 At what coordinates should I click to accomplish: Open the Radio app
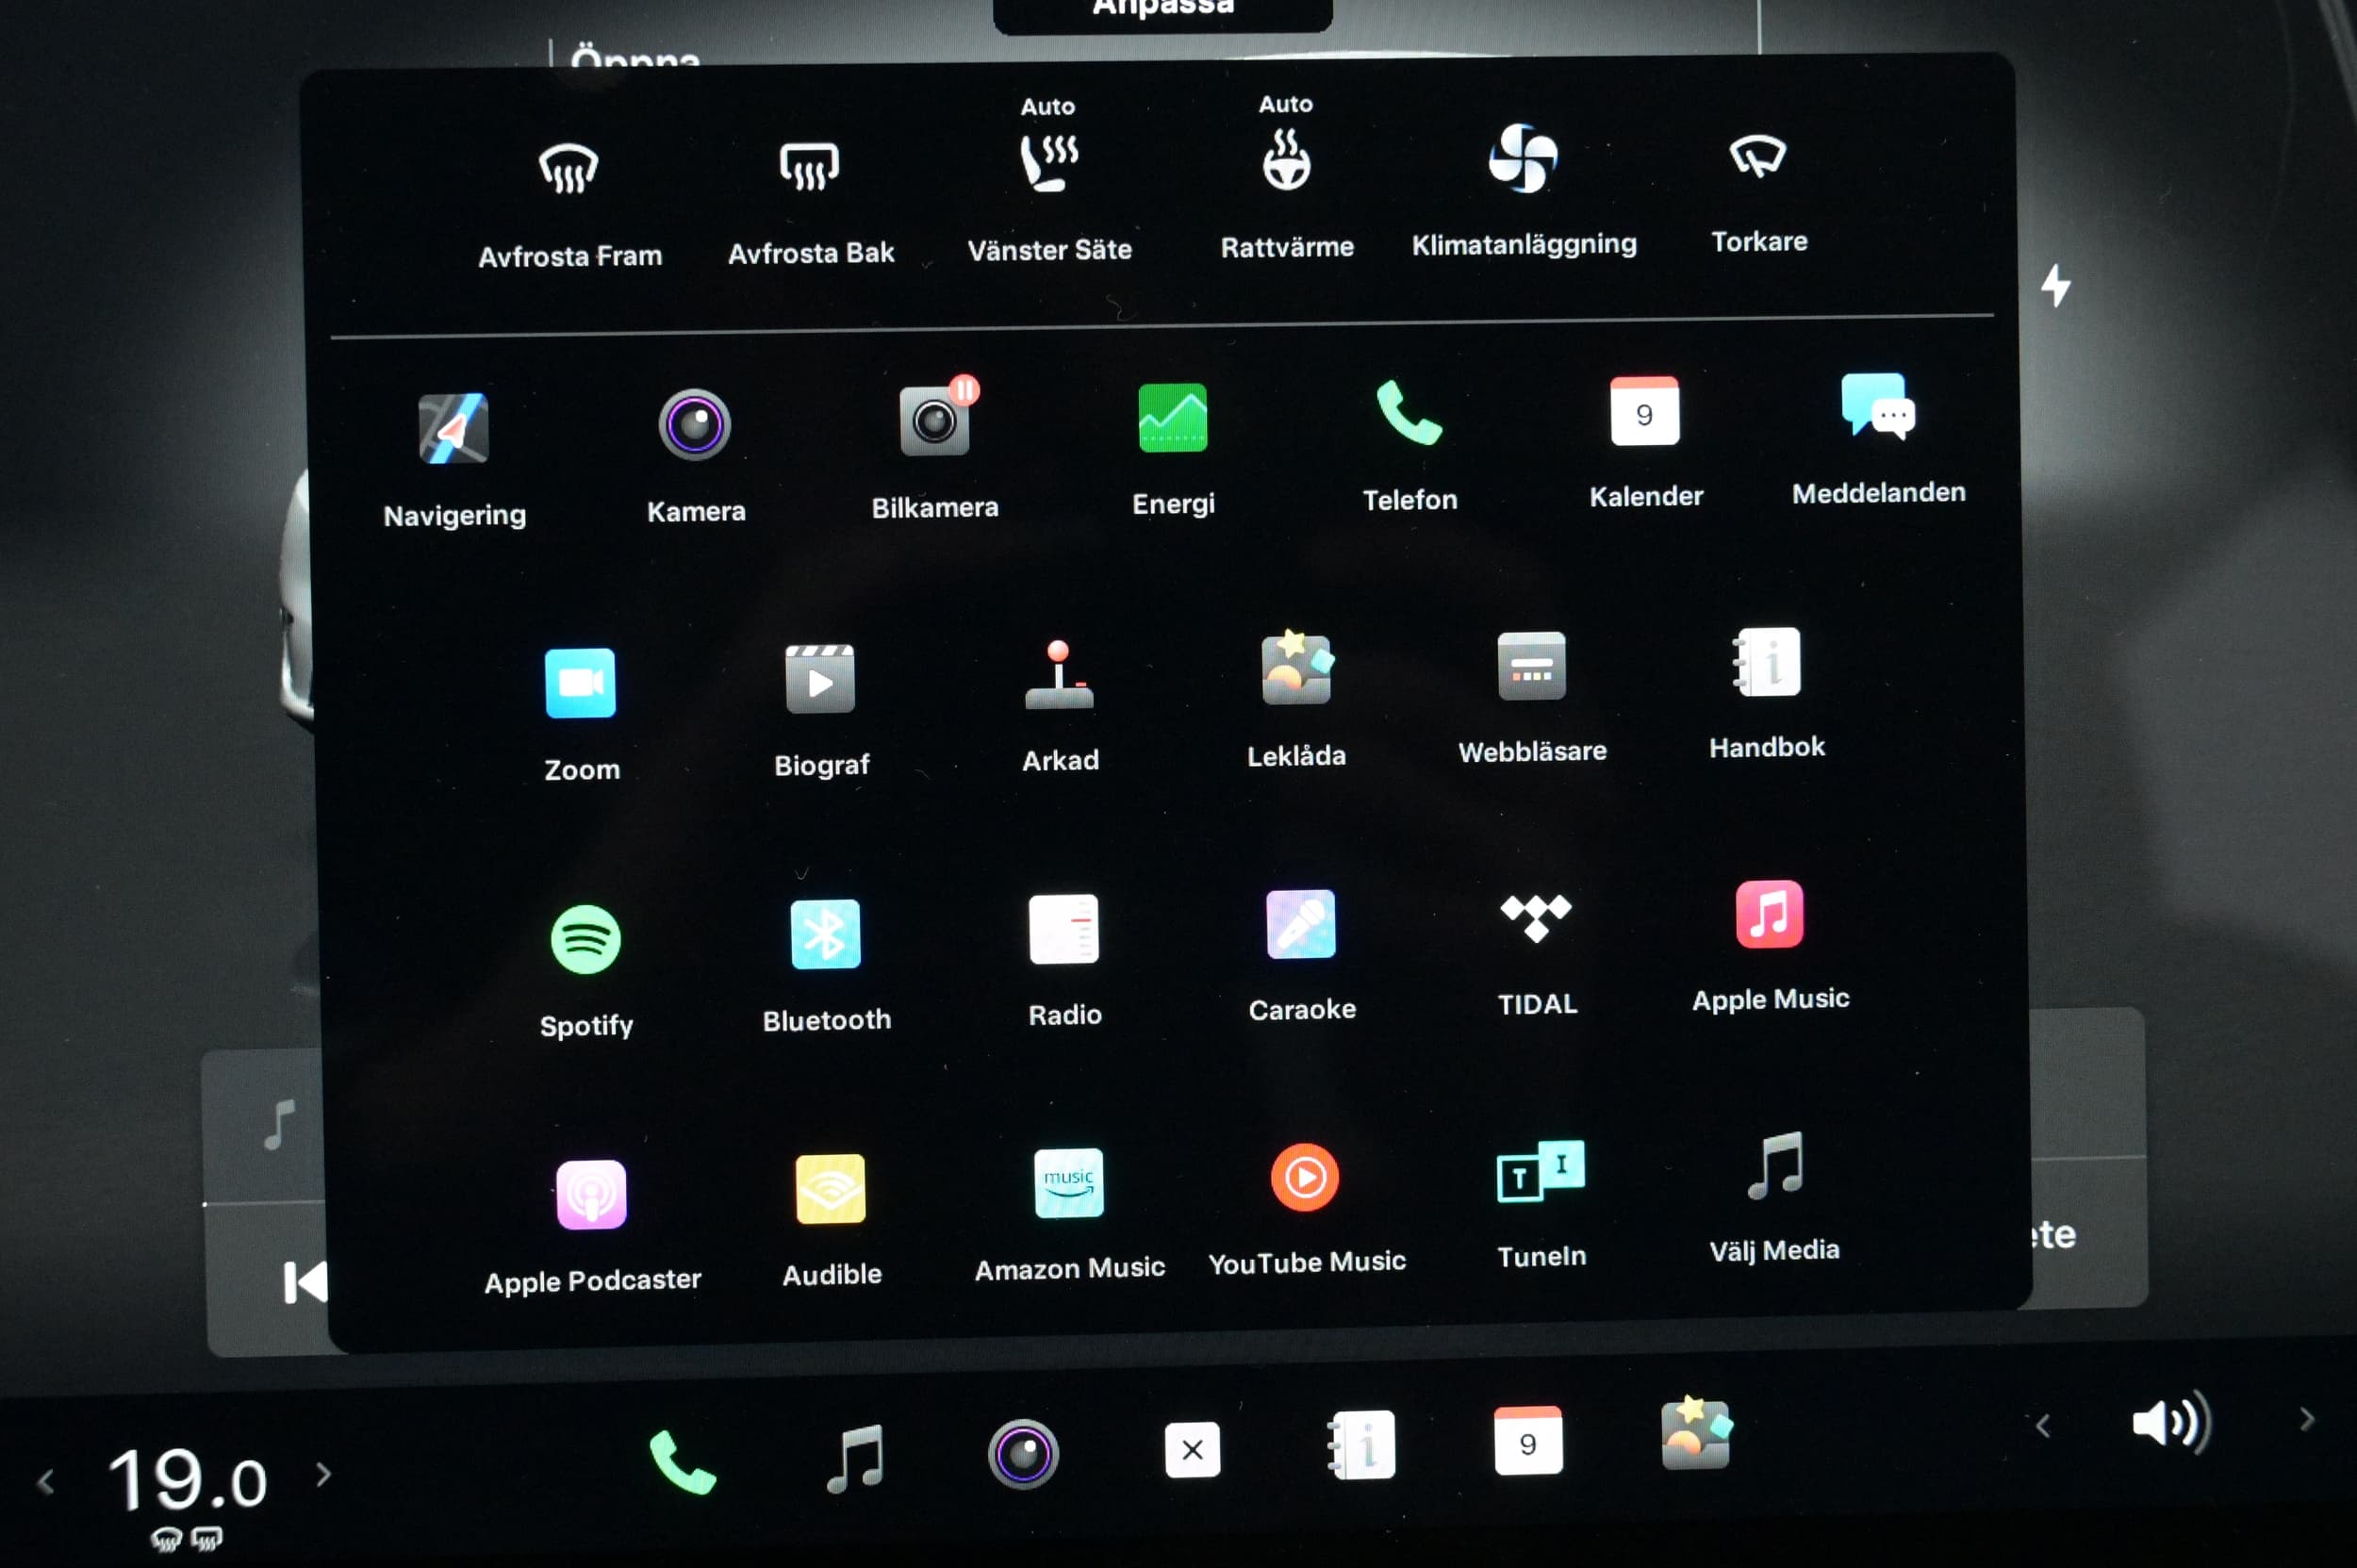click(1063, 929)
